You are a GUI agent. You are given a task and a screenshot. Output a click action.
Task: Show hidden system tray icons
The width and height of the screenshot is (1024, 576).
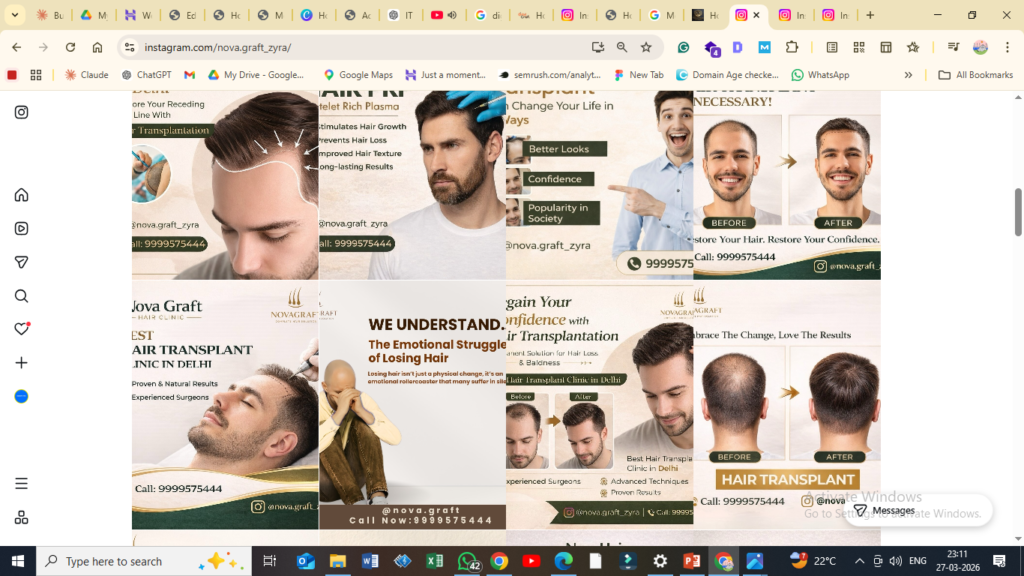coord(859,561)
